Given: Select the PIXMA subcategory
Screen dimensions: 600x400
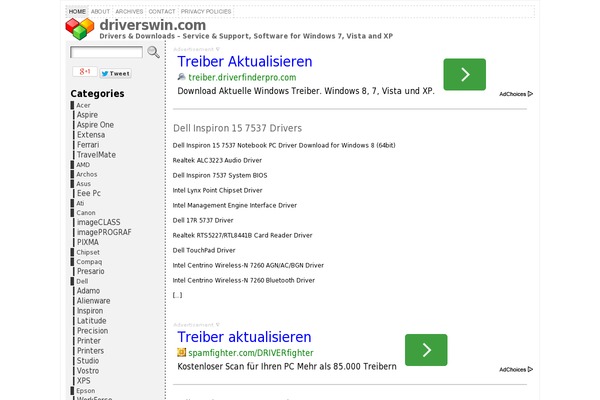Looking at the screenshot, I should click(88, 242).
